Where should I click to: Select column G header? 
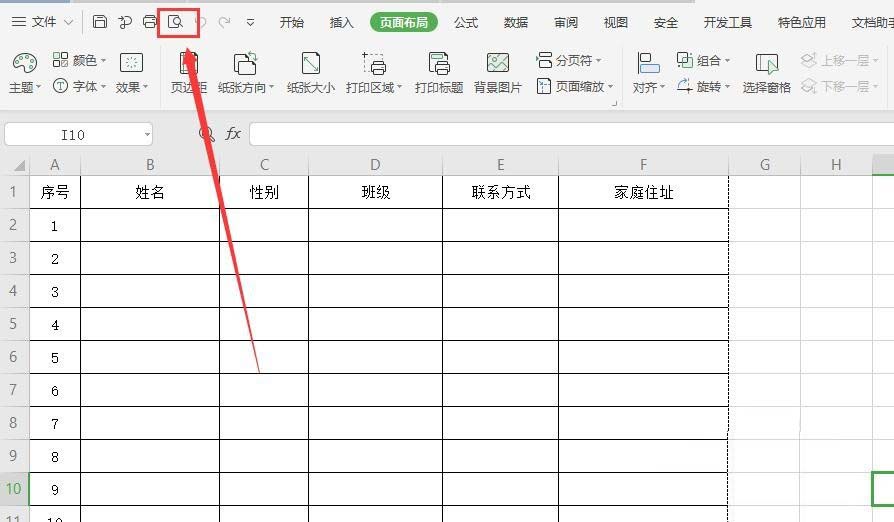tap(765, 165)
